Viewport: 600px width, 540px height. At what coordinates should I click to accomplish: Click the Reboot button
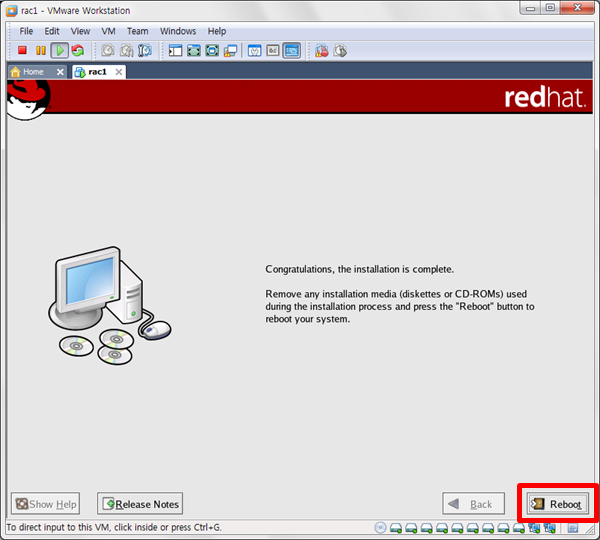pos(558,504)
